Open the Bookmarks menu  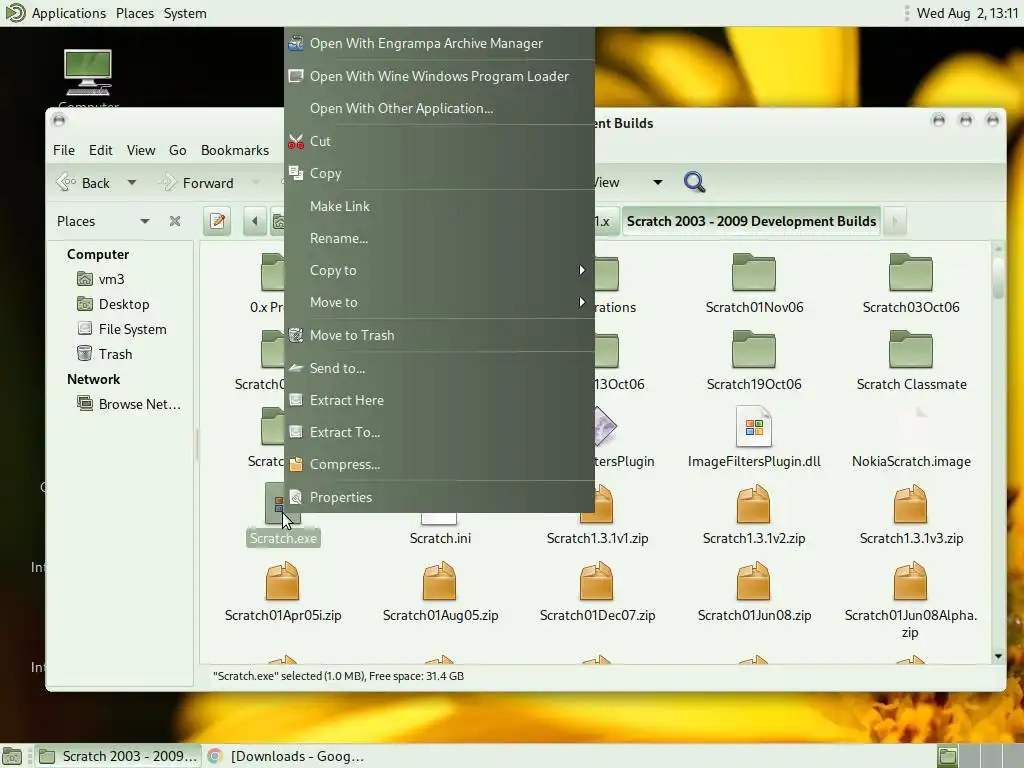pos(235,150)
